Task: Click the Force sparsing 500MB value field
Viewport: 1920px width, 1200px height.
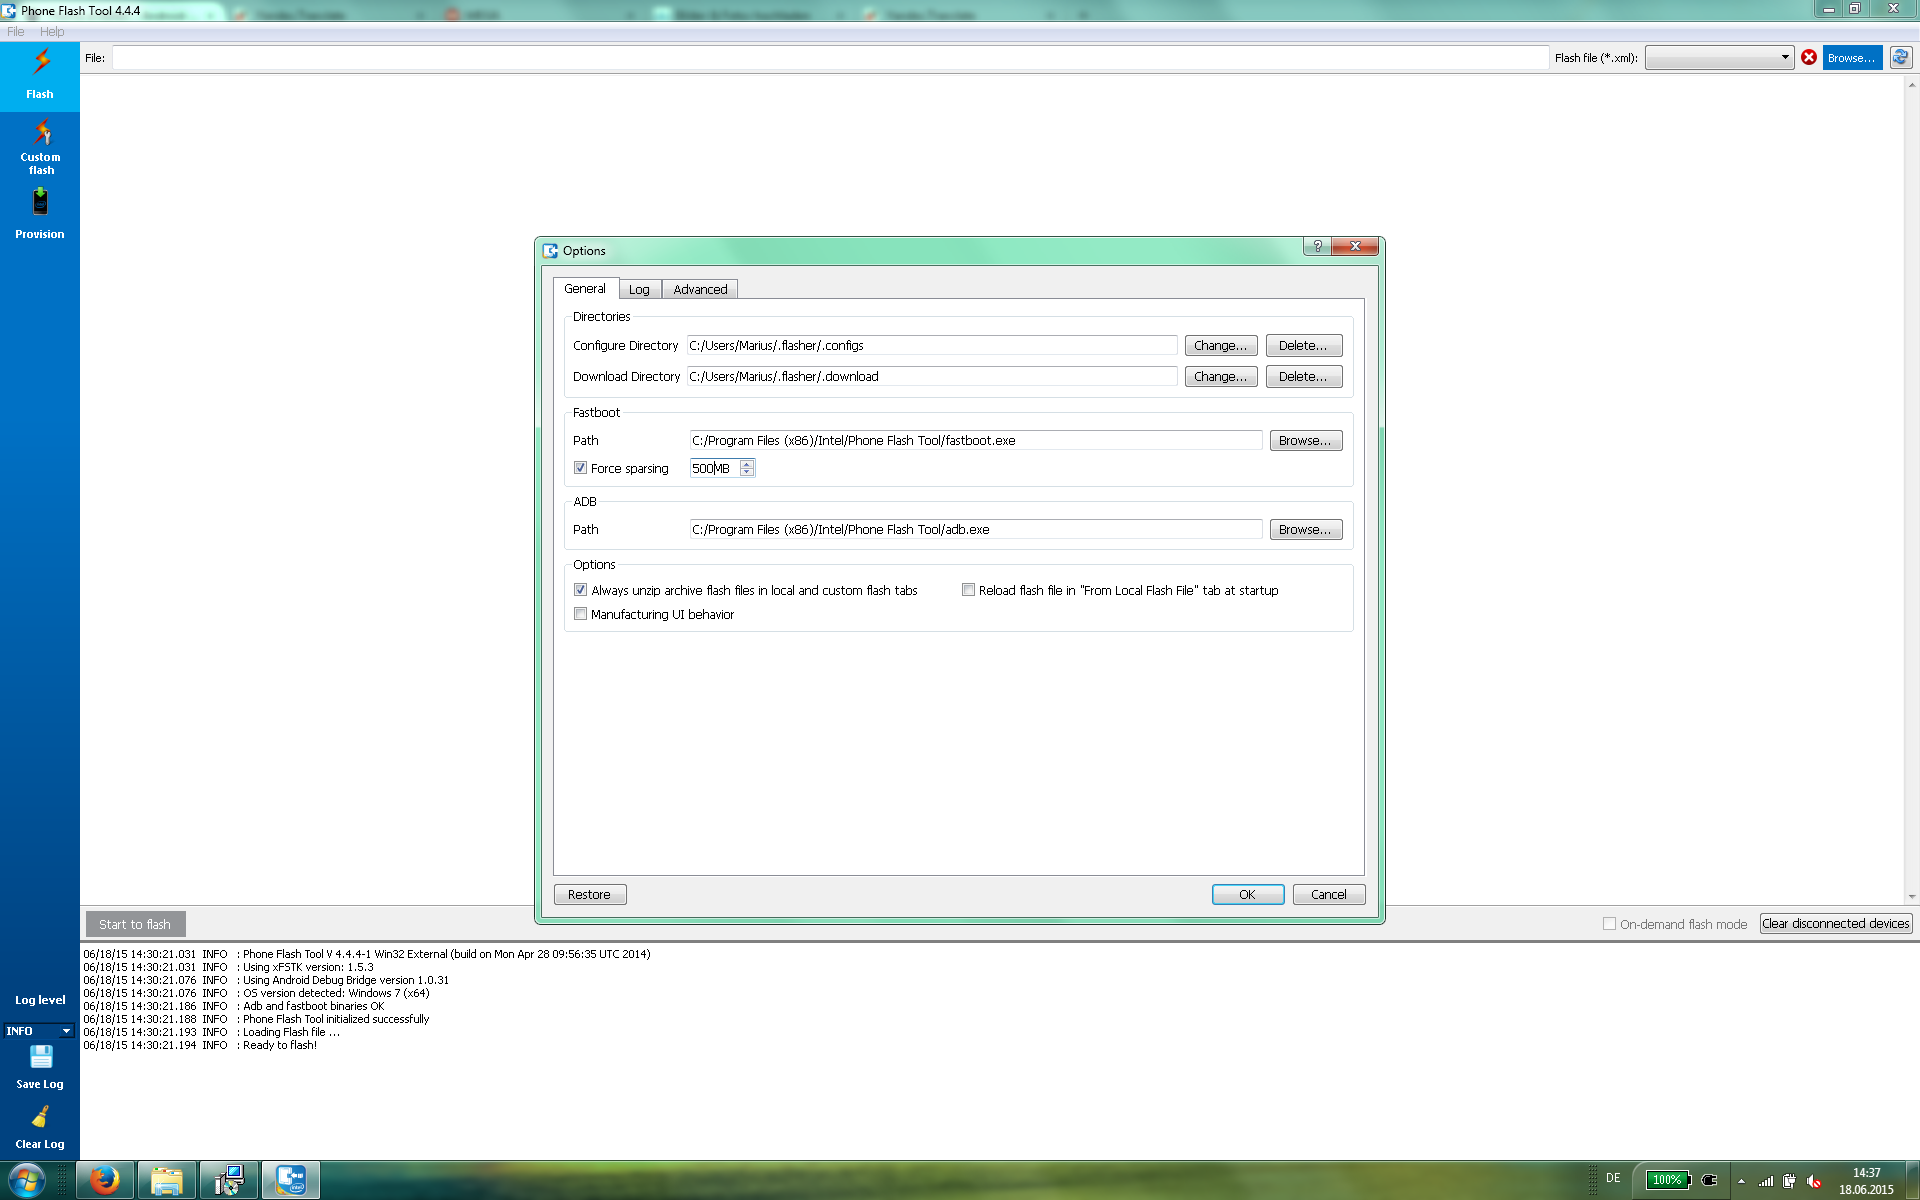Action: click(x=715, y=468)
